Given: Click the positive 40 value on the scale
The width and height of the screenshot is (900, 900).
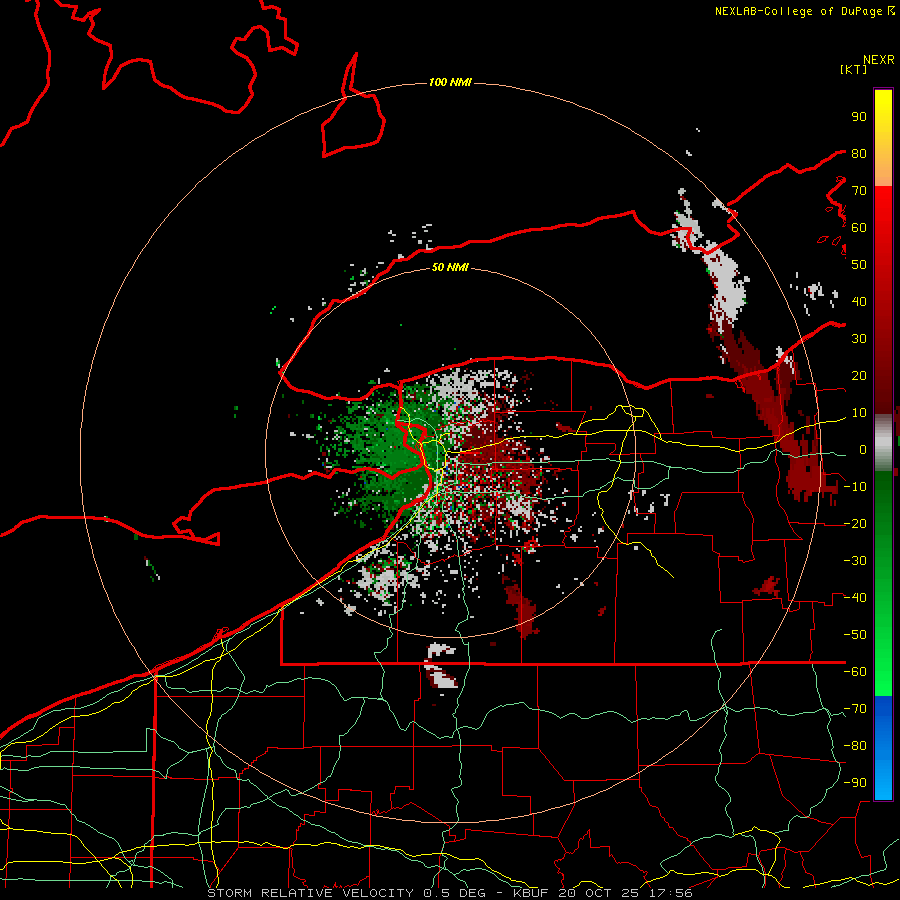Looking at the screenshot, I should pyautogui.click(x=859, y=301).
